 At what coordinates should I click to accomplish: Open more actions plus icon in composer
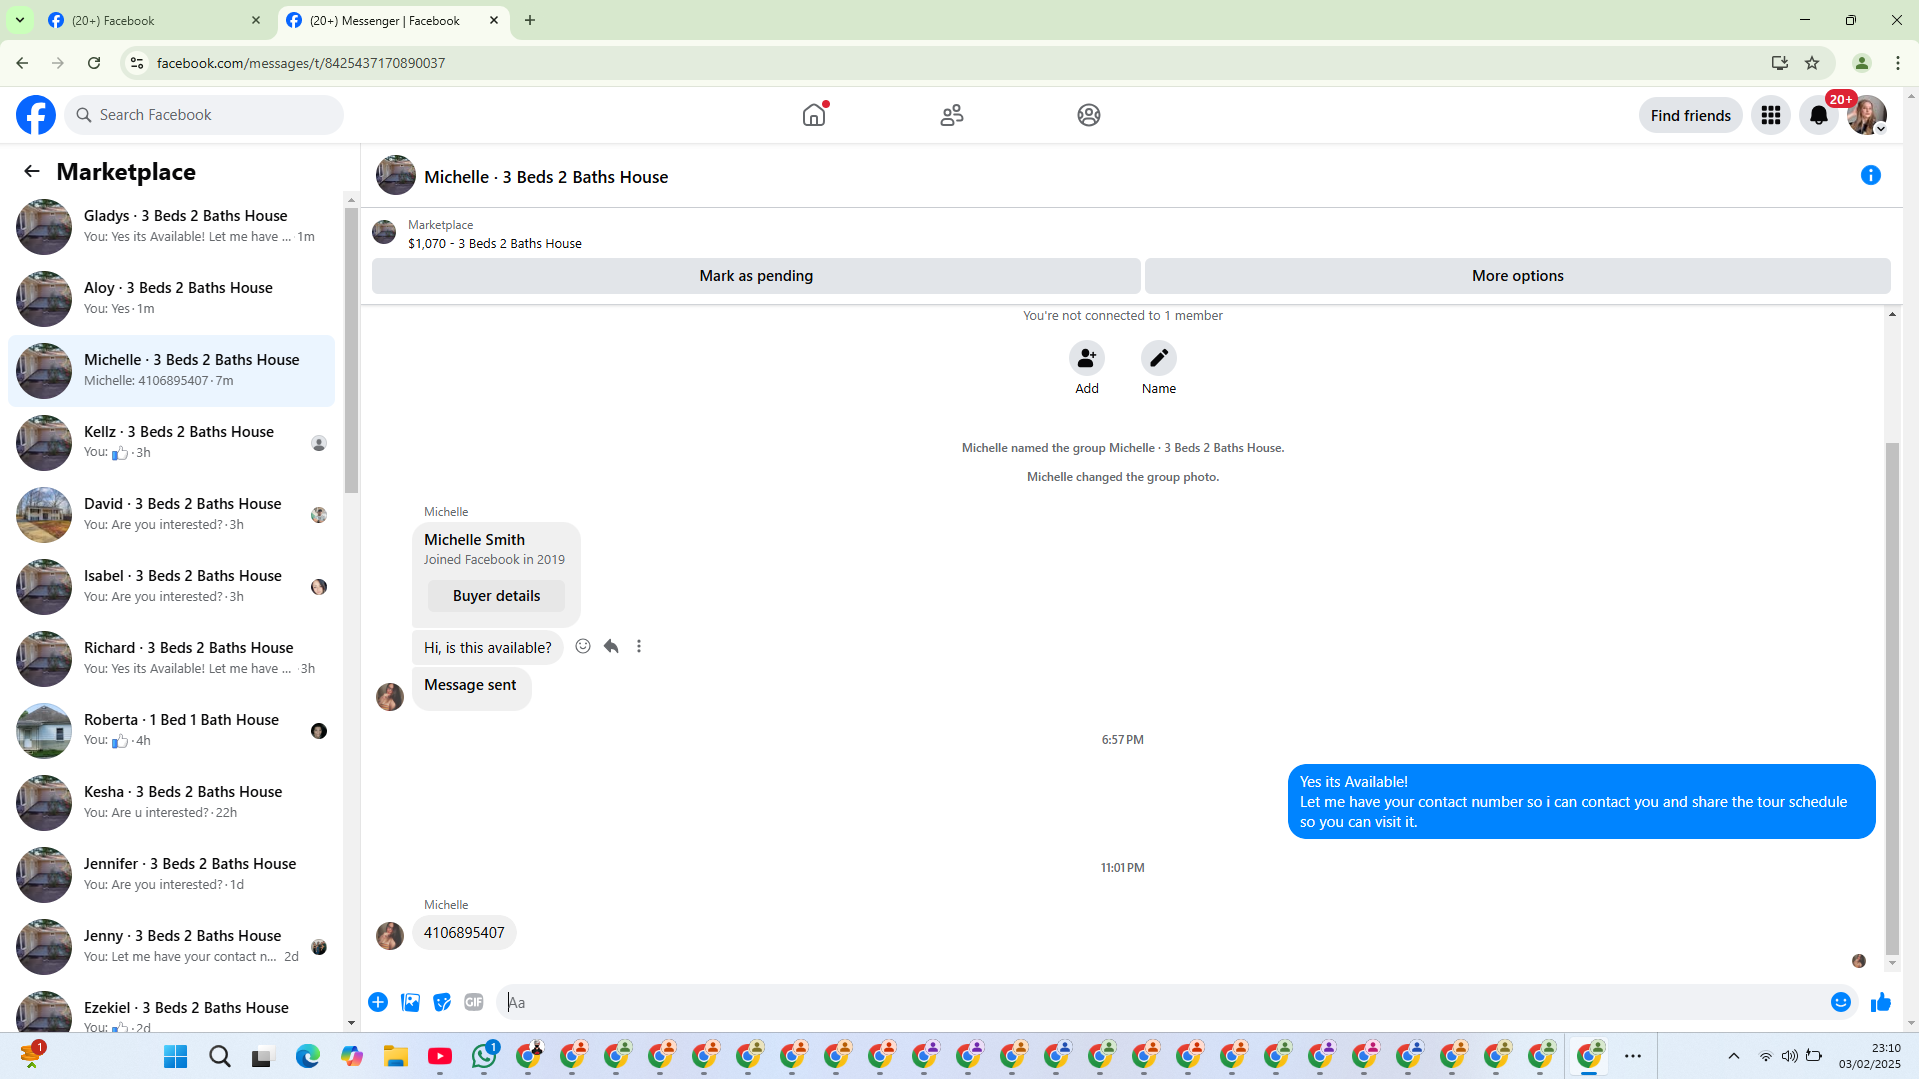pyautogui.click(x=378, y=1002)
